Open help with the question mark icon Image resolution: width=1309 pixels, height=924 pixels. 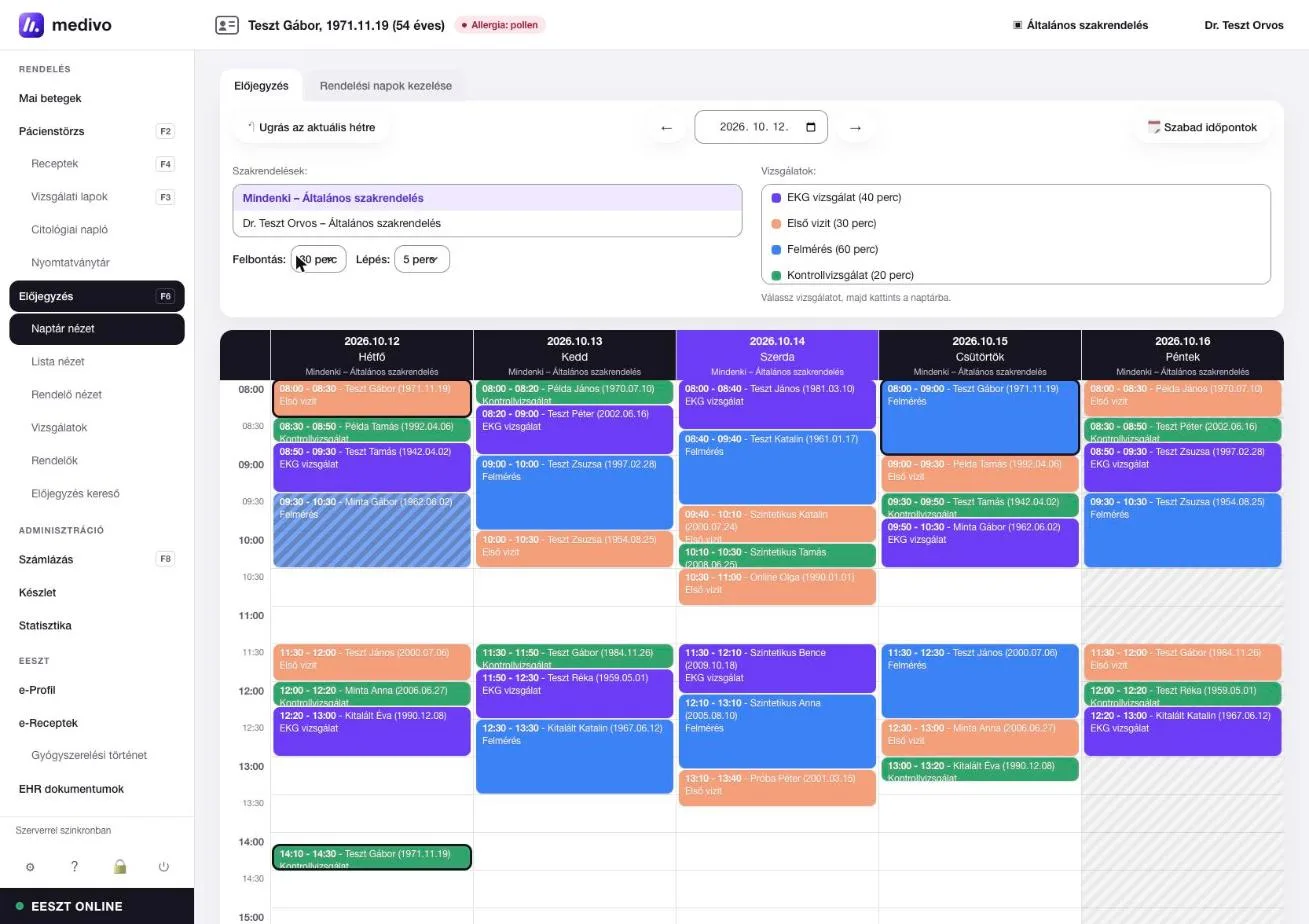pos(74,867)
